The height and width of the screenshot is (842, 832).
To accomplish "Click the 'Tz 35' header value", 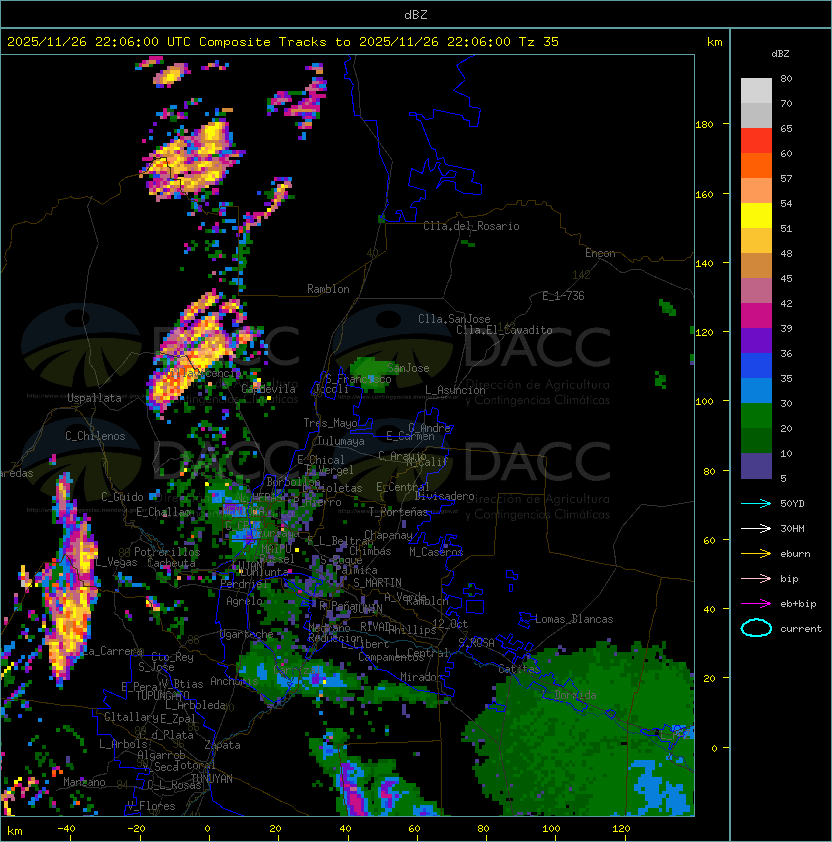I will (539, 42).
